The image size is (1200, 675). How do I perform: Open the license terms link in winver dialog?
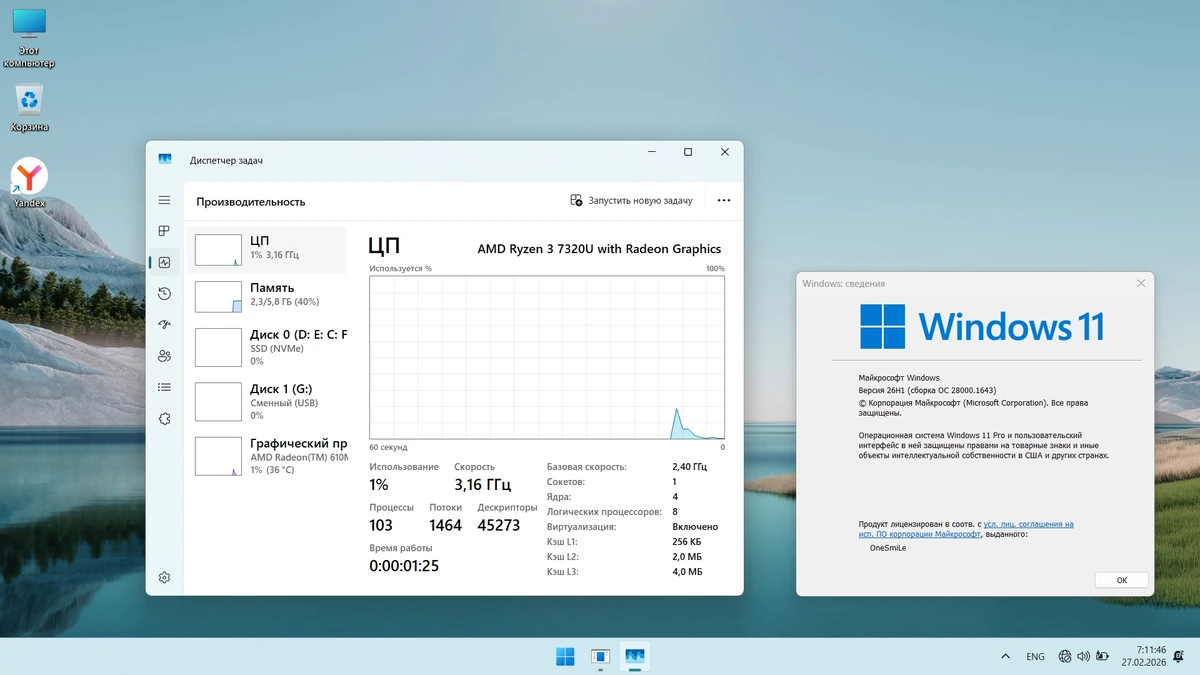click(x=1028, y=524)
